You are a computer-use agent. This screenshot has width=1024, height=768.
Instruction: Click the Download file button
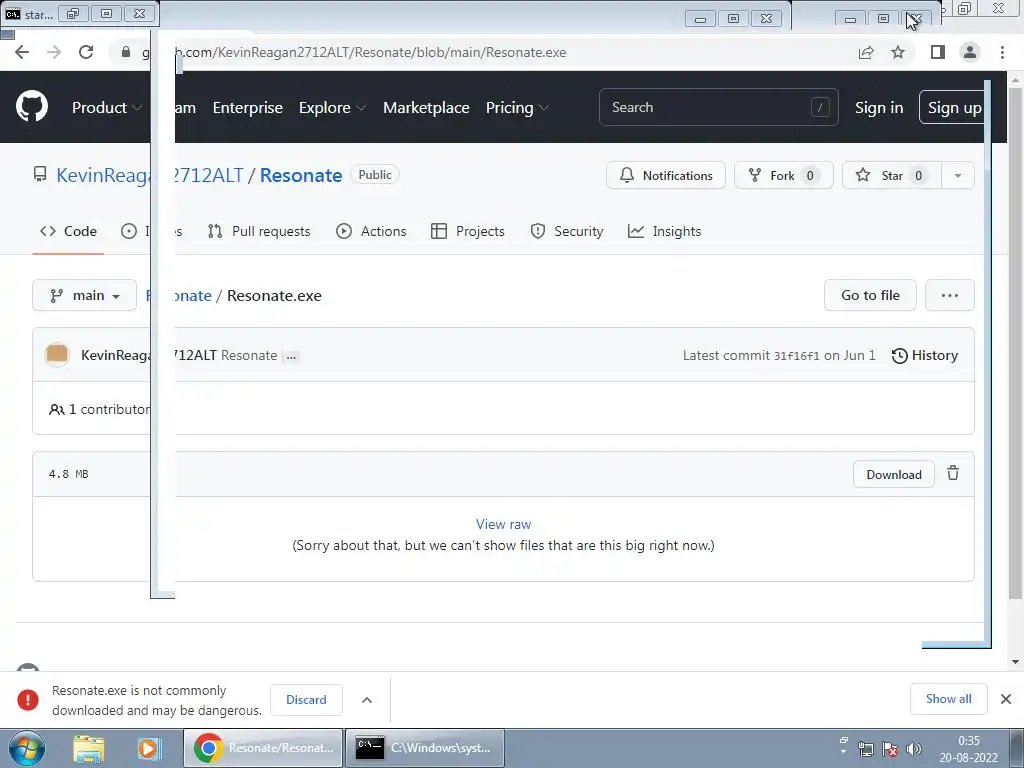[x=893, y=474]
